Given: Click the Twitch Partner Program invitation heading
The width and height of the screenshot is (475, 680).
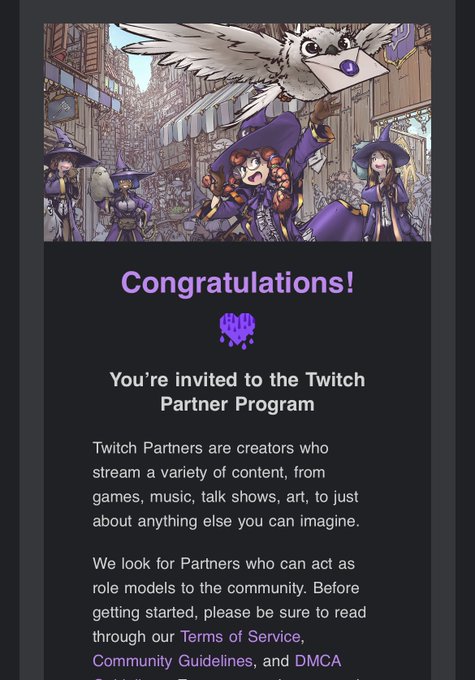Looking at the screenshot, I should [x=237, y=392].
